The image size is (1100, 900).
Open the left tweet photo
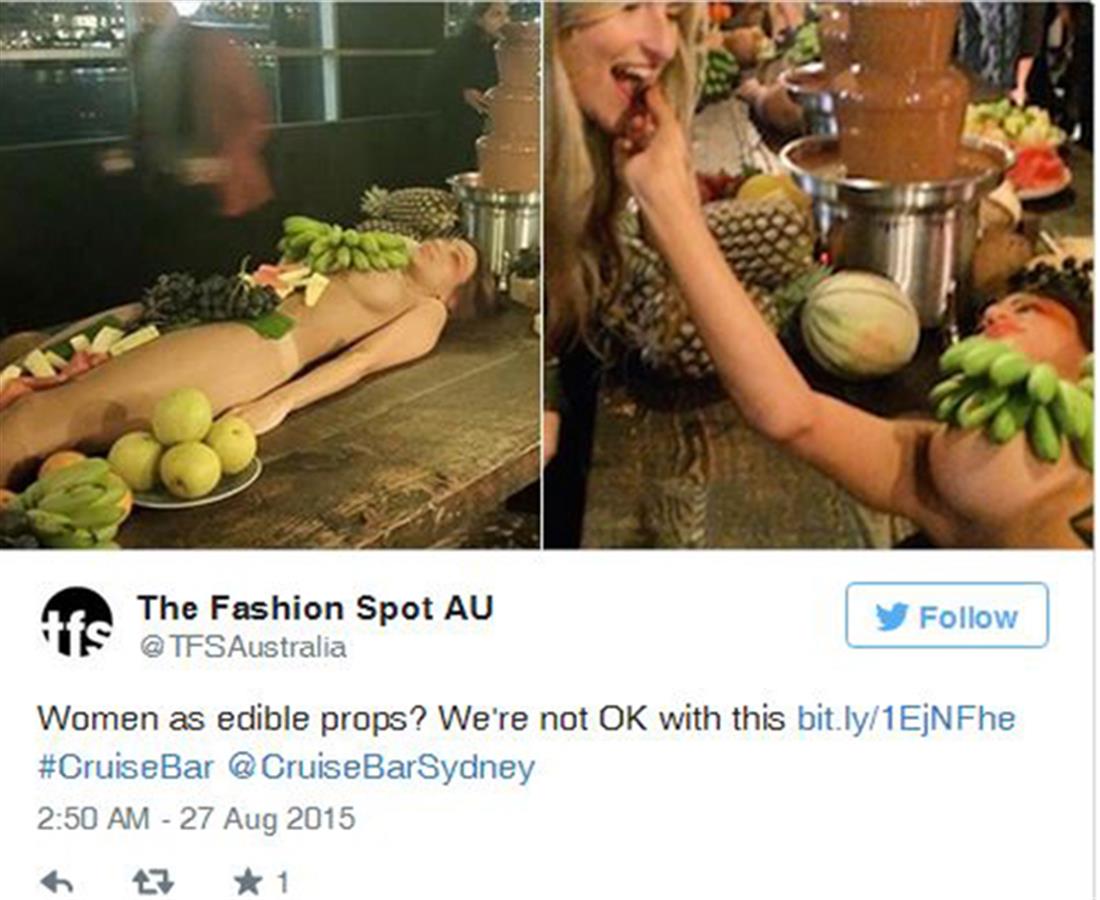pos(270,274)
